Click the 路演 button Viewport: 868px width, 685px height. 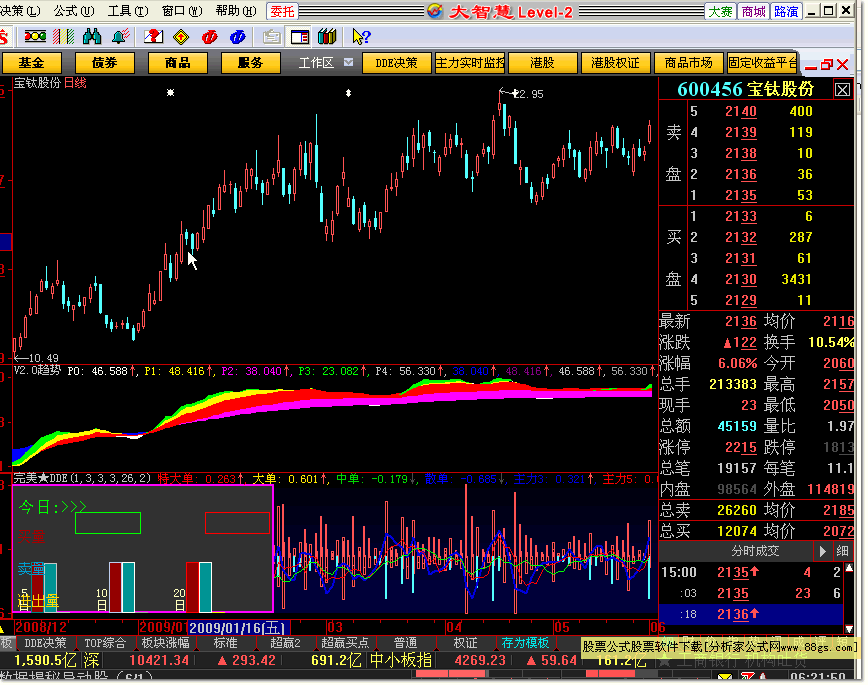pyautogui.click(x=786, y=11)
